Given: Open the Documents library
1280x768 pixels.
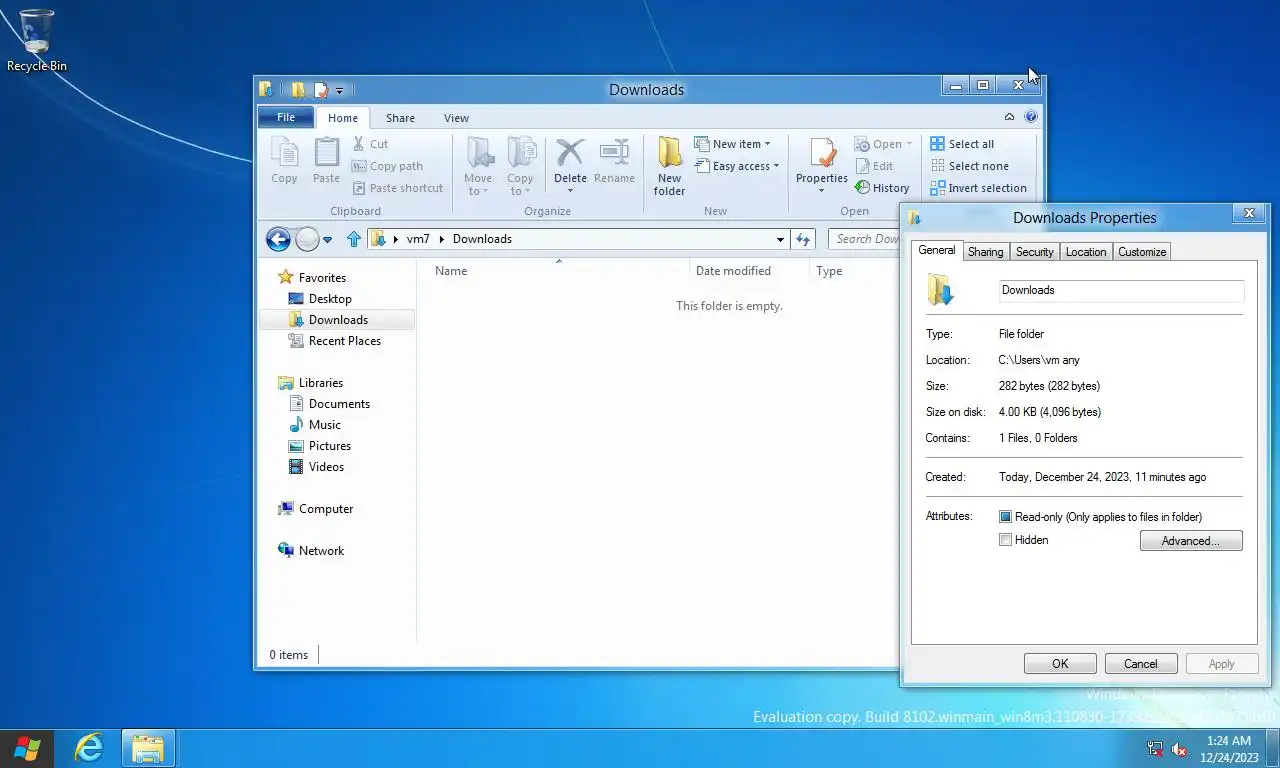Looking at the screenshot, I should pos(339,404).
